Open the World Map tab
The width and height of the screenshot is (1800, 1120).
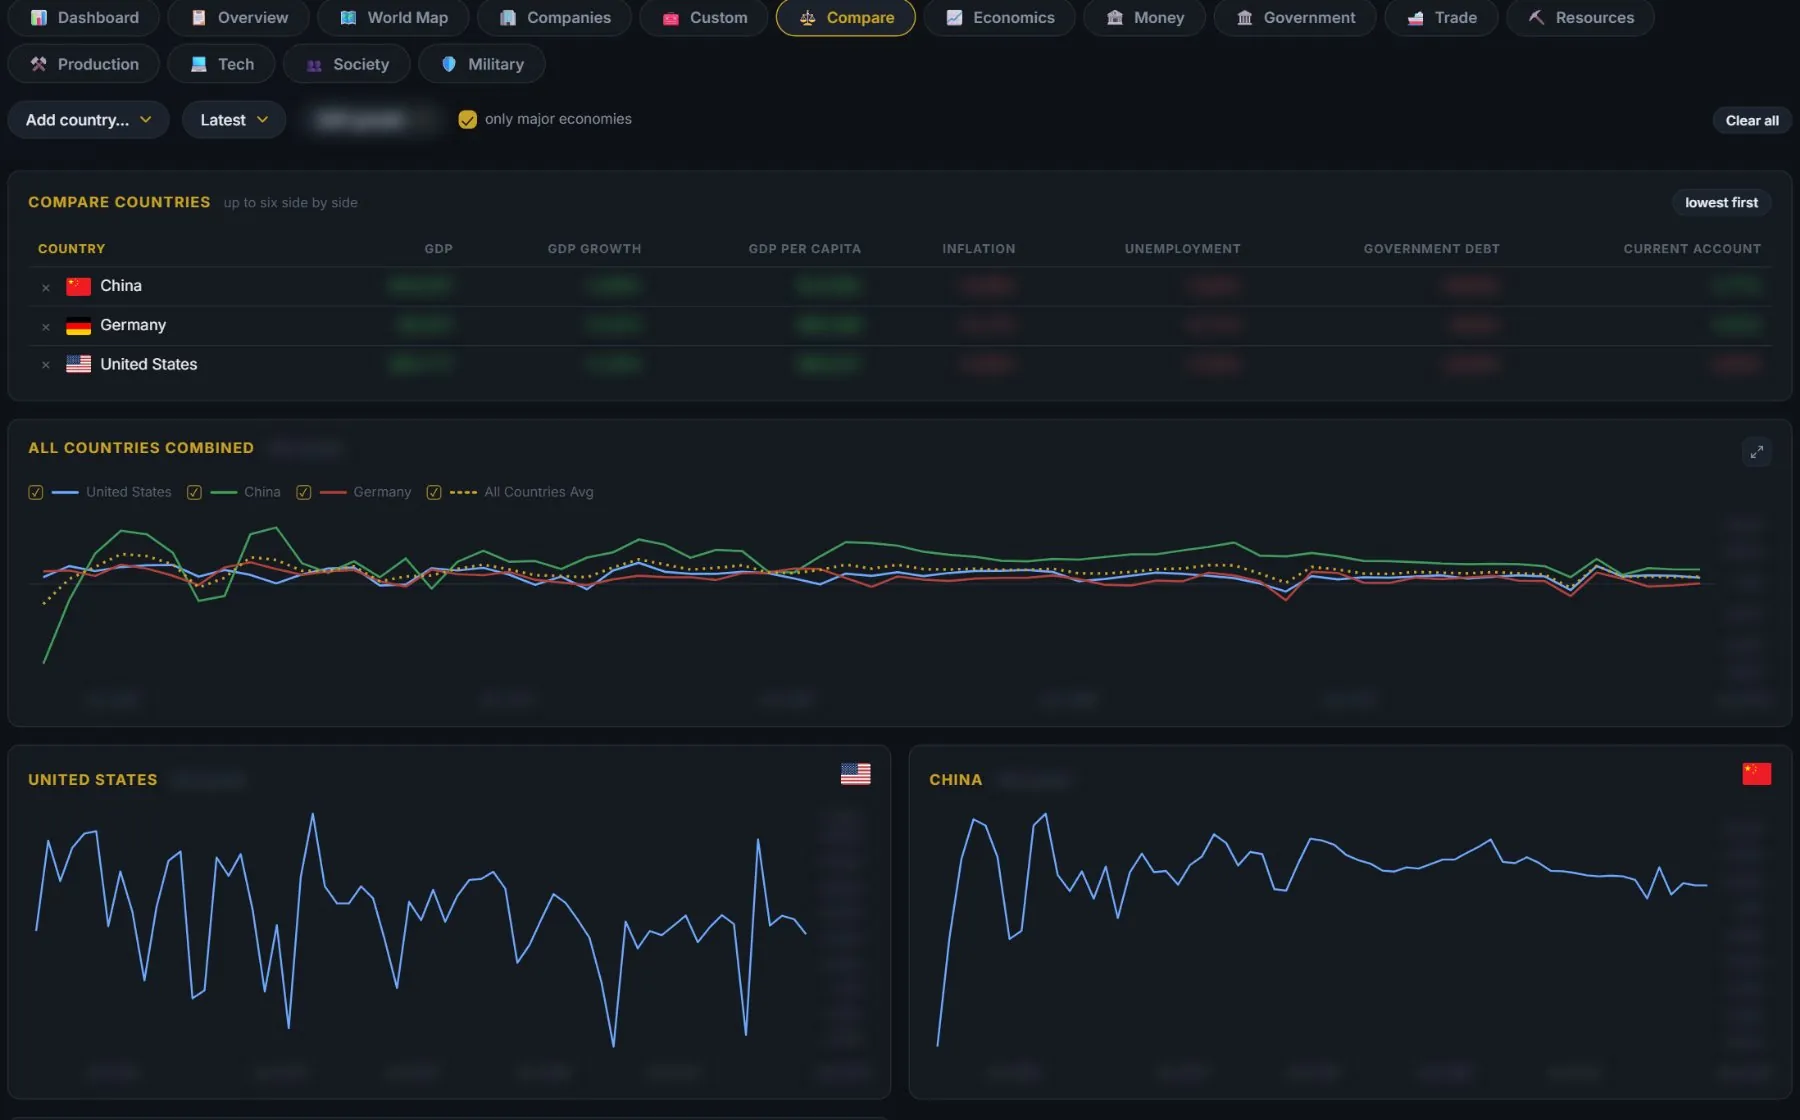[x=393, y=17]
